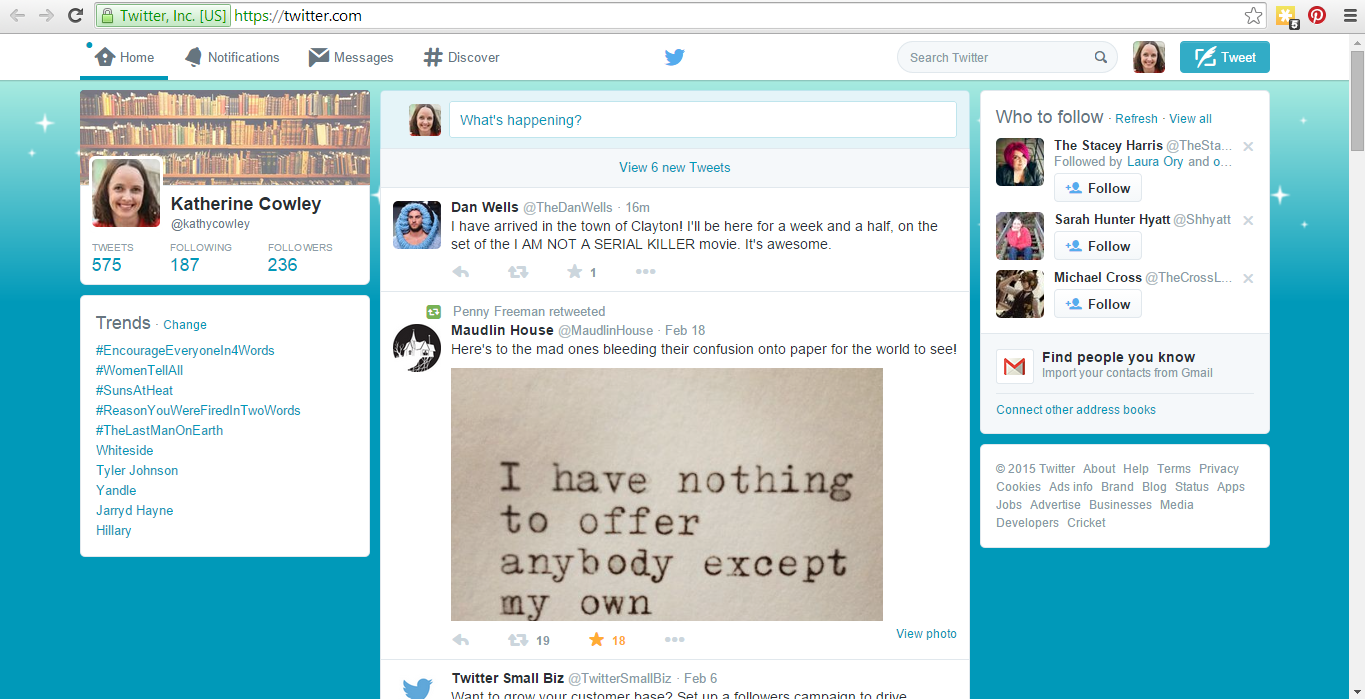Viewport: 1365px width, 699px height.
Task: Click View 6 new Tweets bar
Action: [675, 168]
